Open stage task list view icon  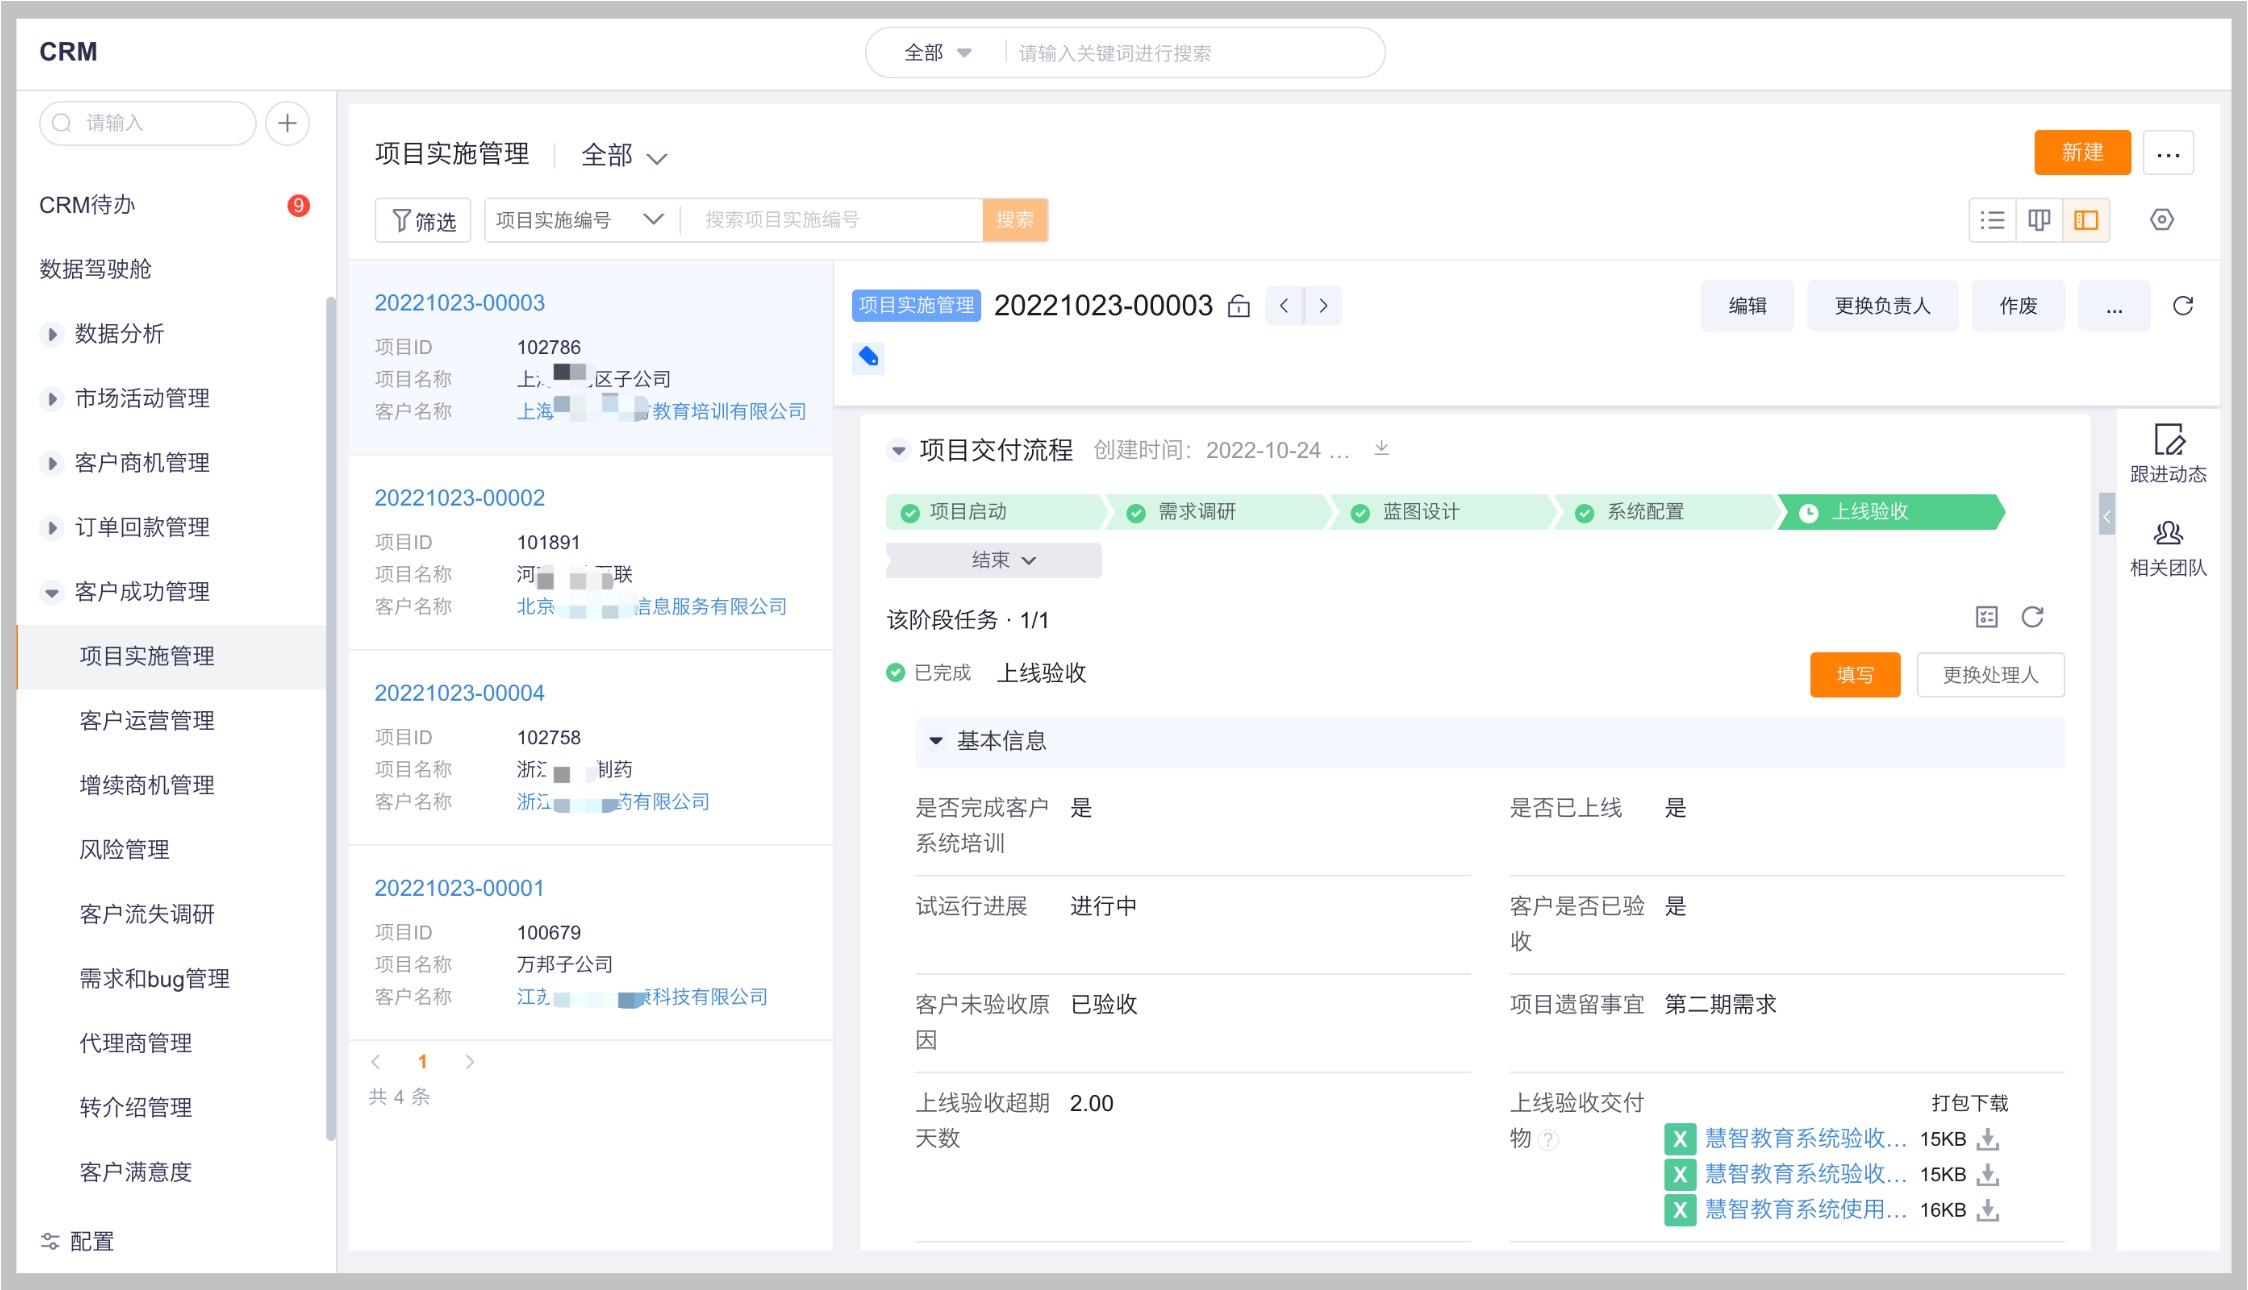1987,617
